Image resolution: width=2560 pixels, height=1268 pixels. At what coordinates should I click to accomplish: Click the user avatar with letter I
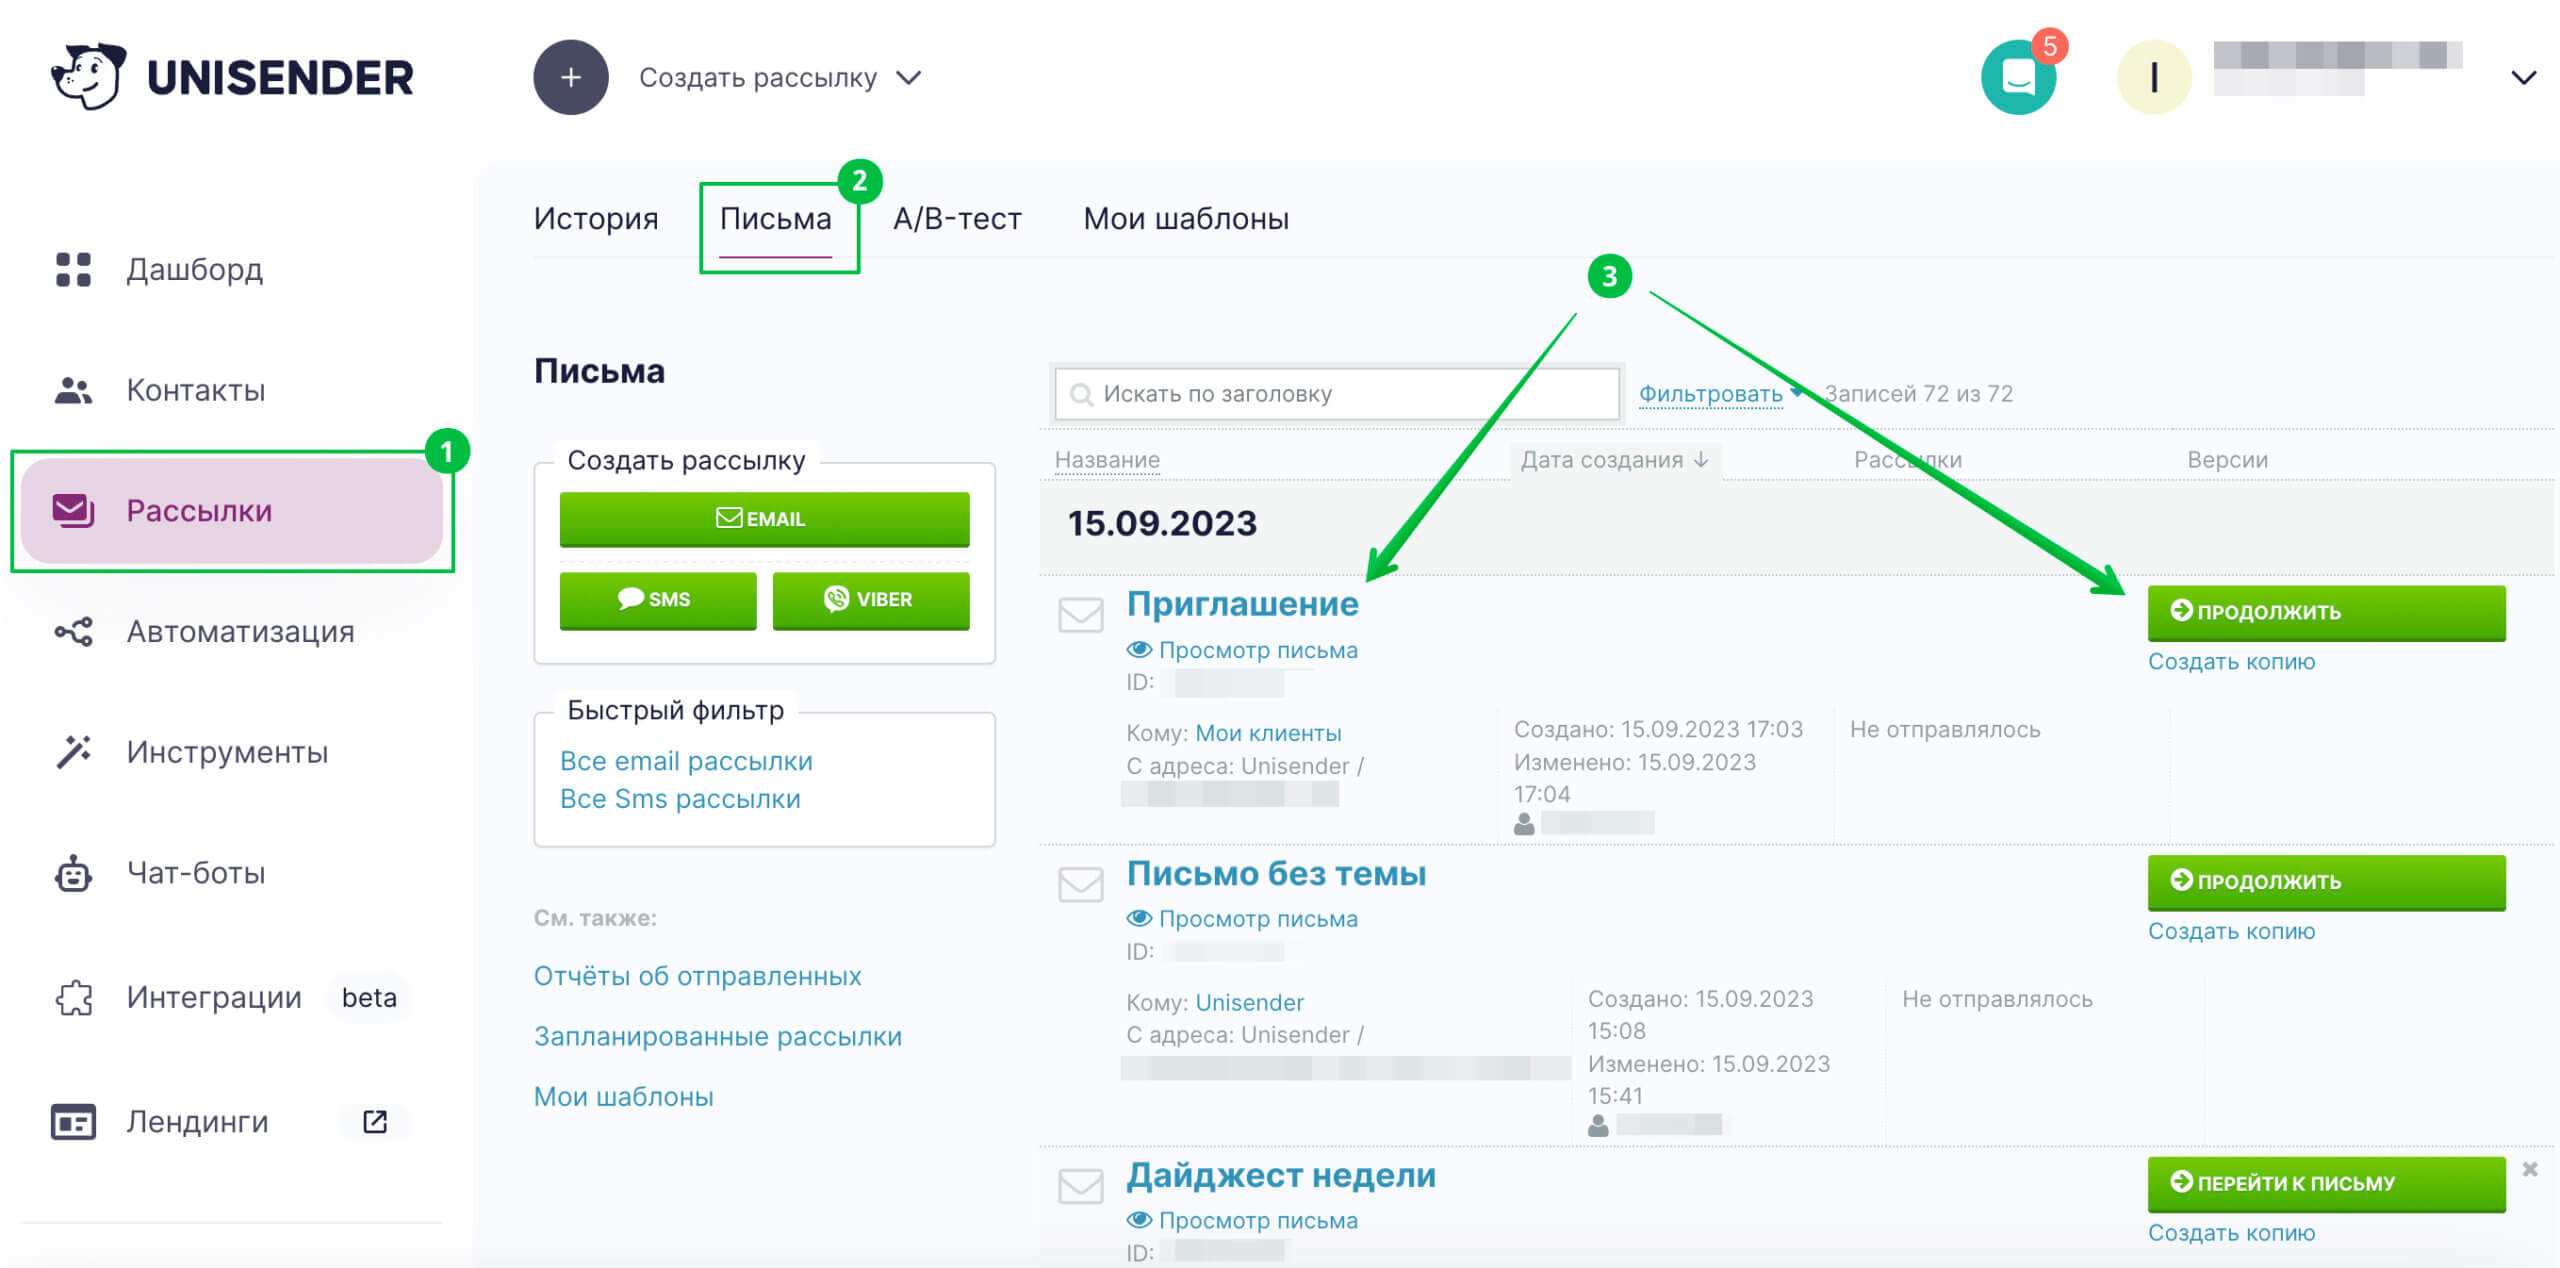(x=2154, y=77)
